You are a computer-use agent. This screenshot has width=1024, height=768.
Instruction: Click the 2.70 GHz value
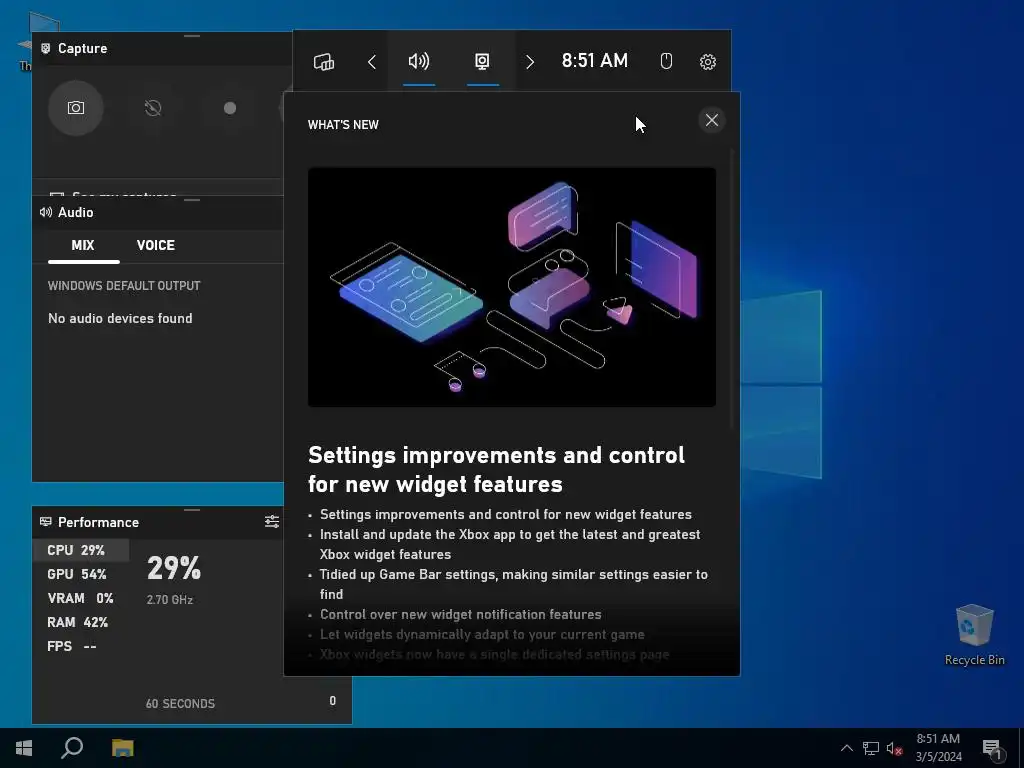click(170, 600)
